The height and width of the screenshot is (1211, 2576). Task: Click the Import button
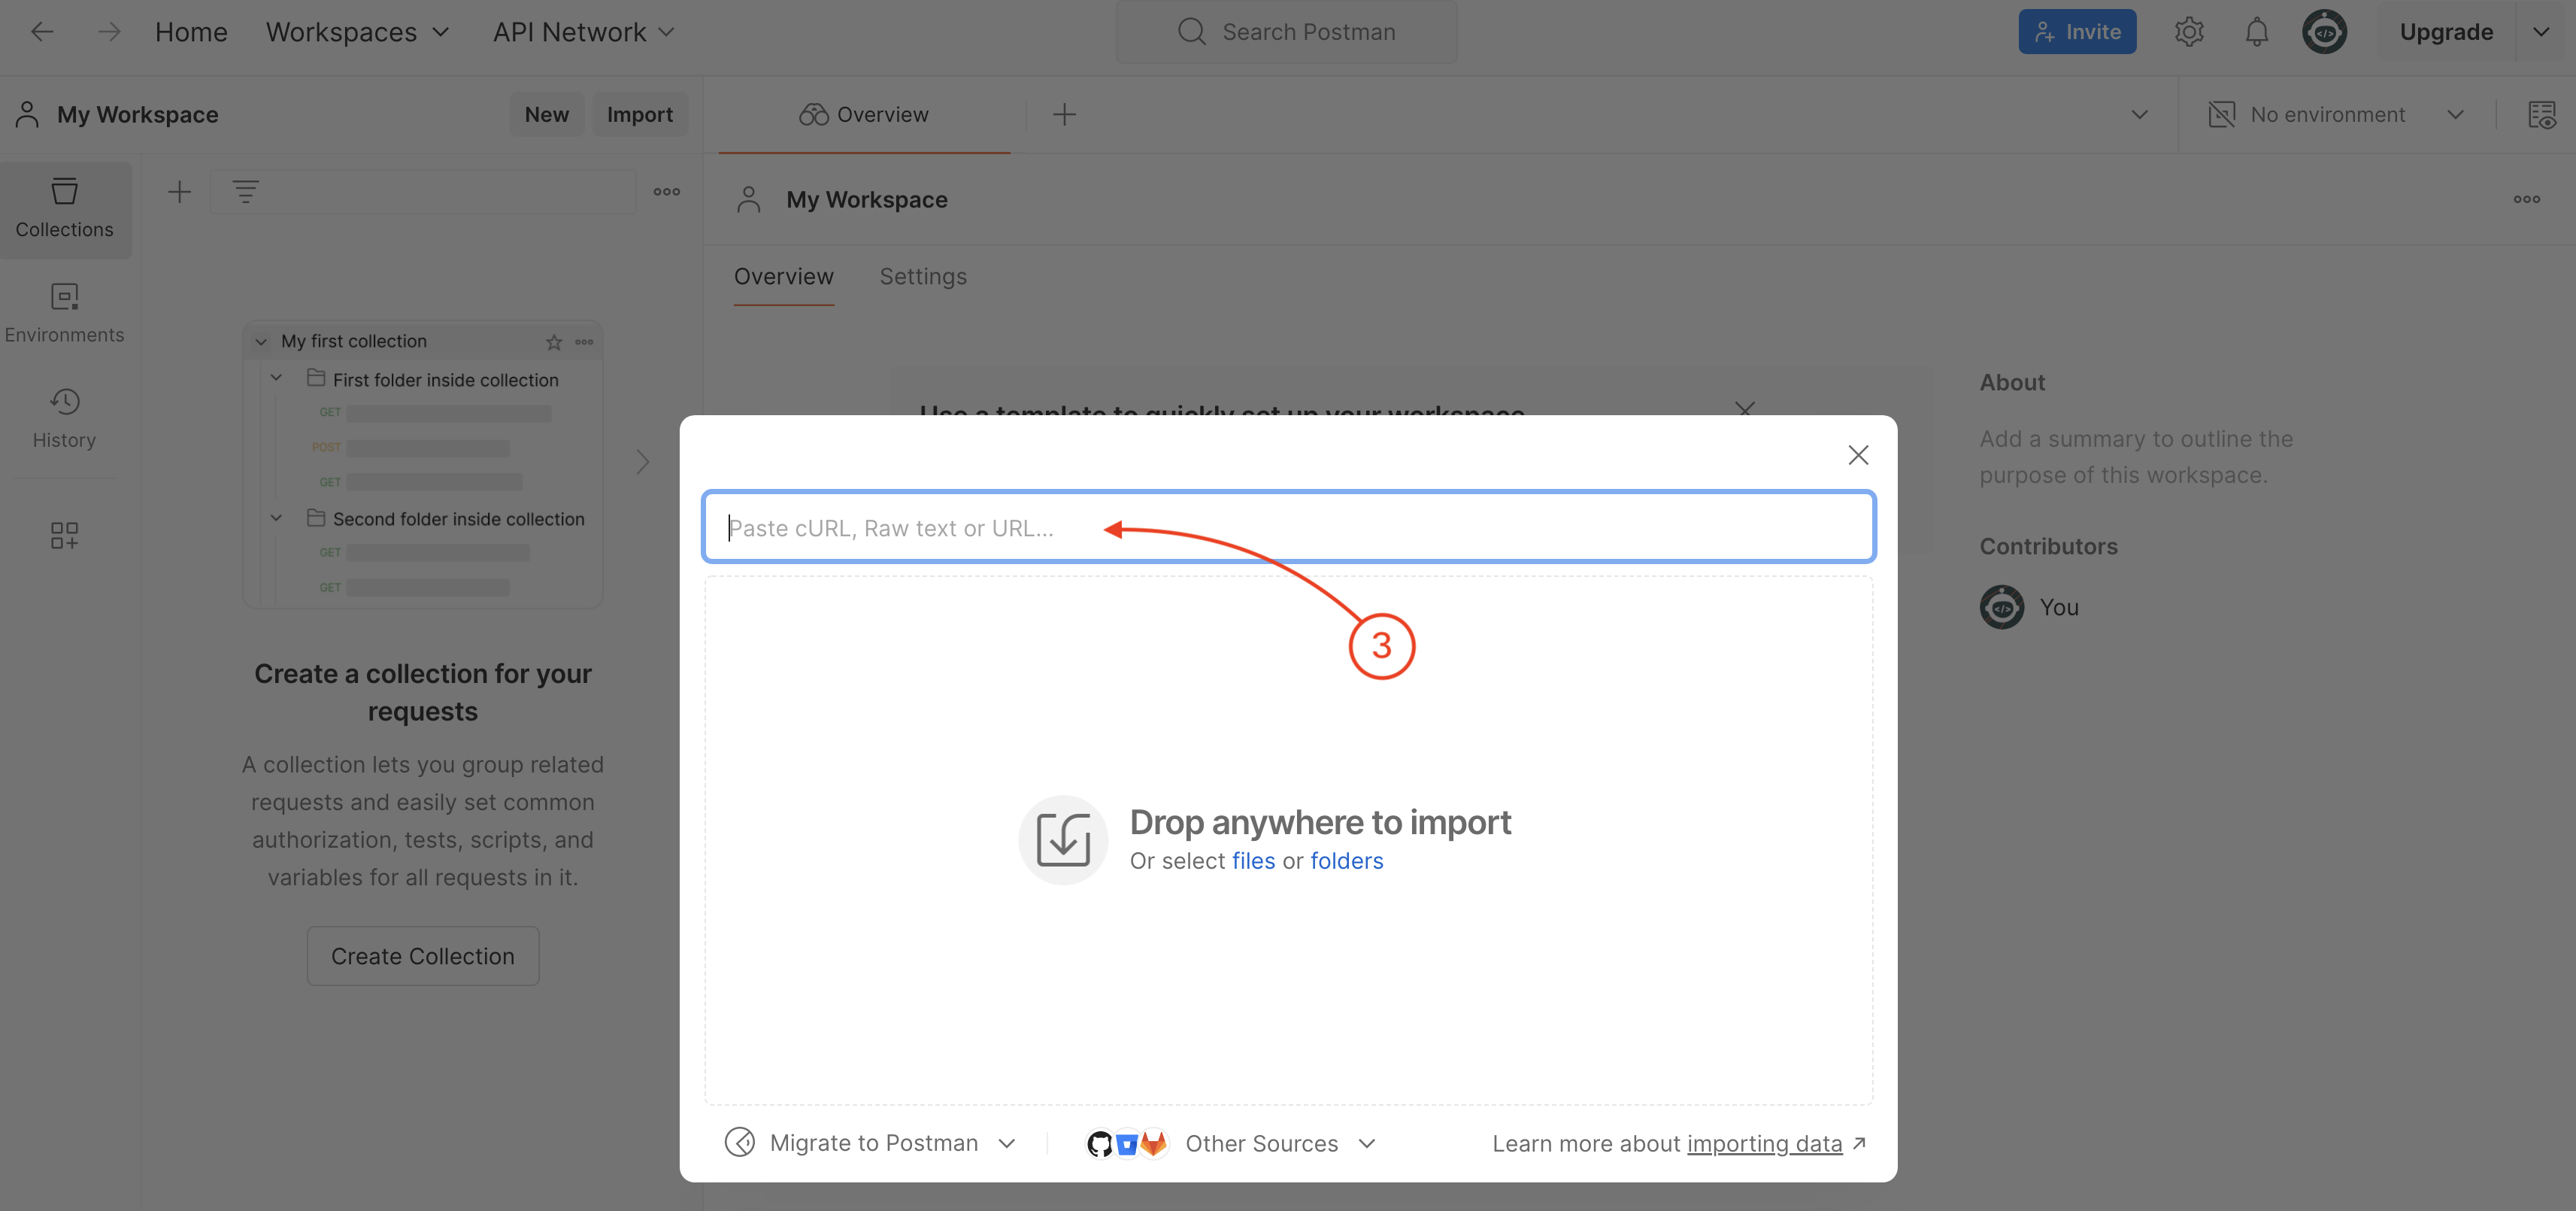coord(640,114)
